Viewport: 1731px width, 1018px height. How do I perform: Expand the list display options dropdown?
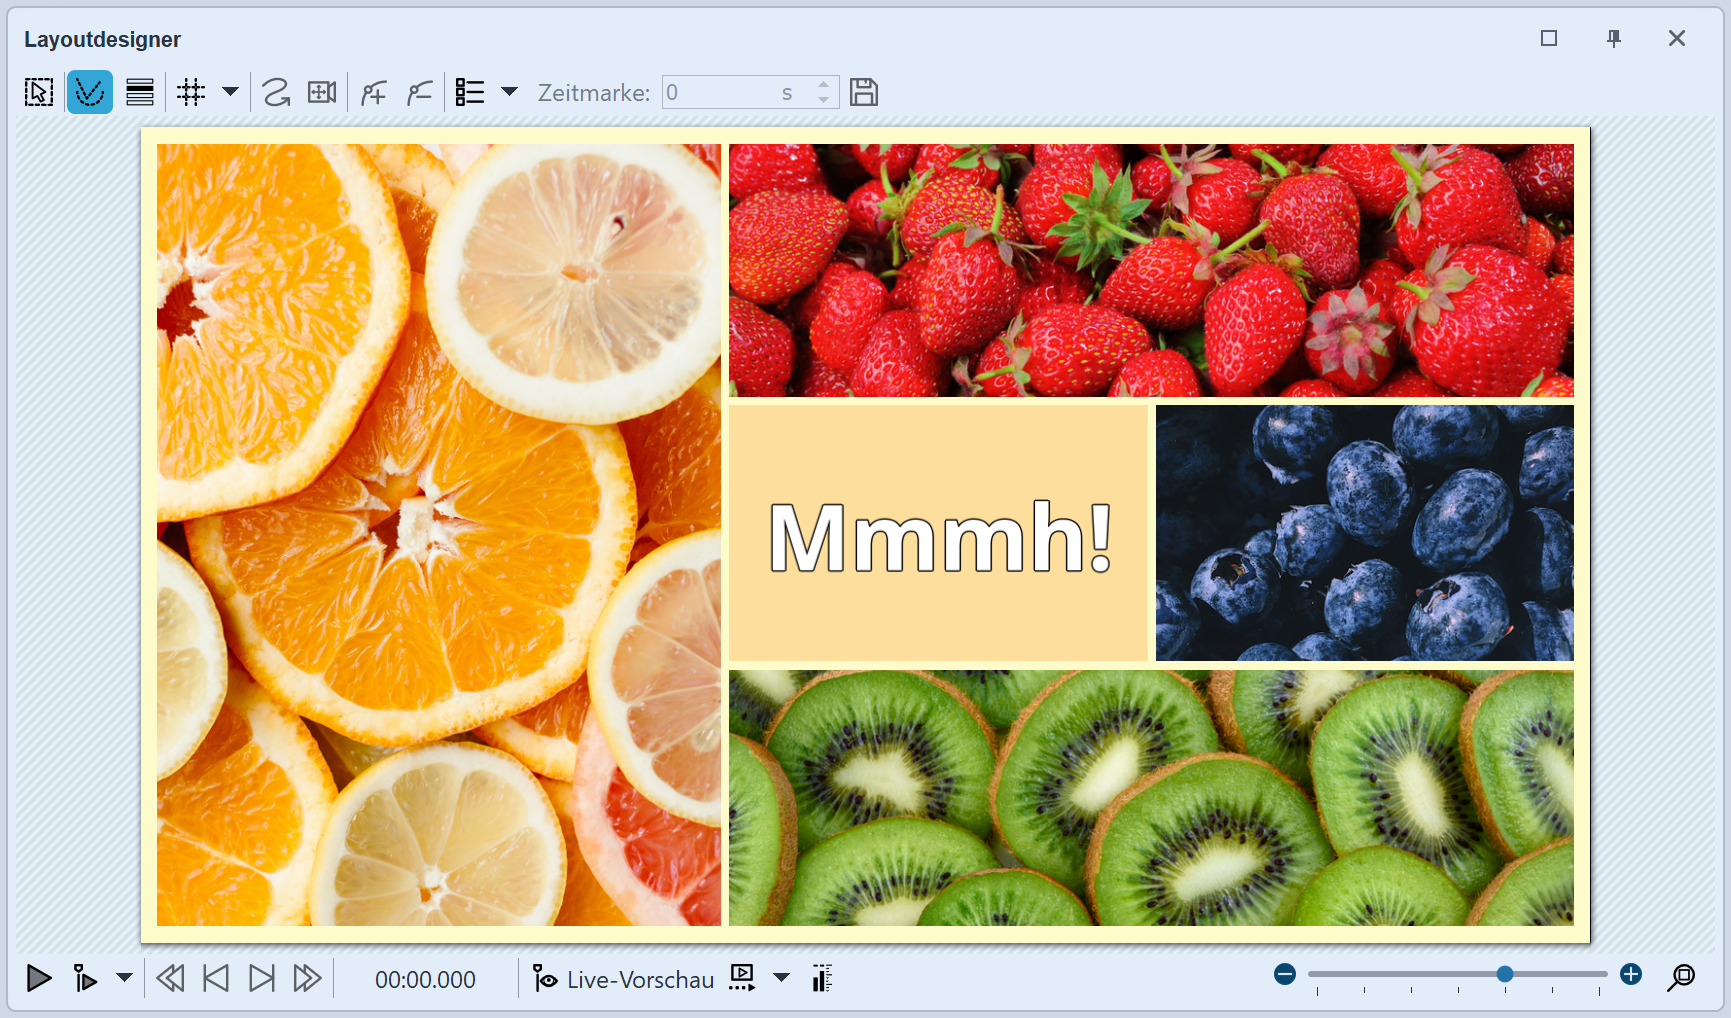510,92
